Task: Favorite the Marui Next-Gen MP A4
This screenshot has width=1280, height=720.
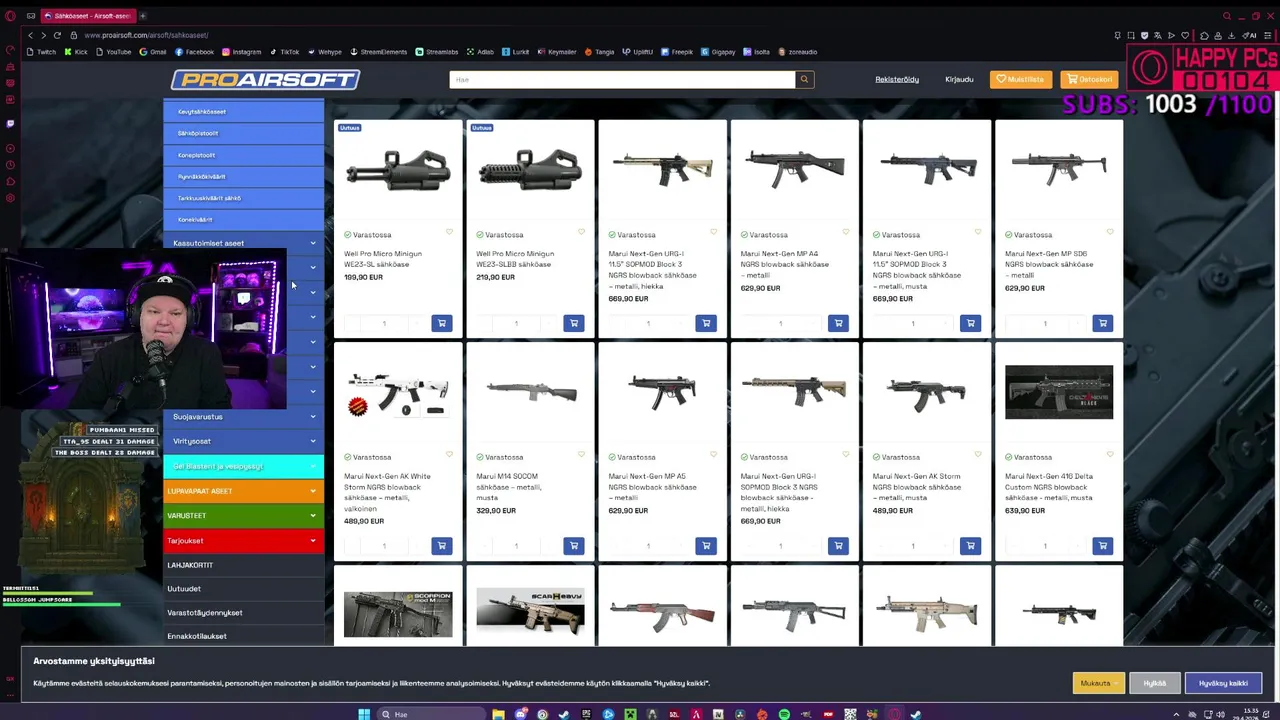Action: (845, 232)
